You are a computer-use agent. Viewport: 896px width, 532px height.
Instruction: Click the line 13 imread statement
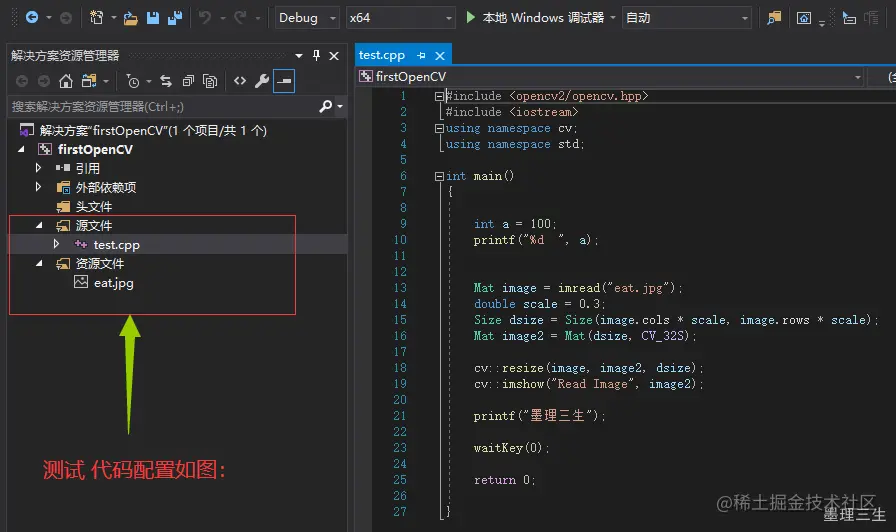point(578,288)
